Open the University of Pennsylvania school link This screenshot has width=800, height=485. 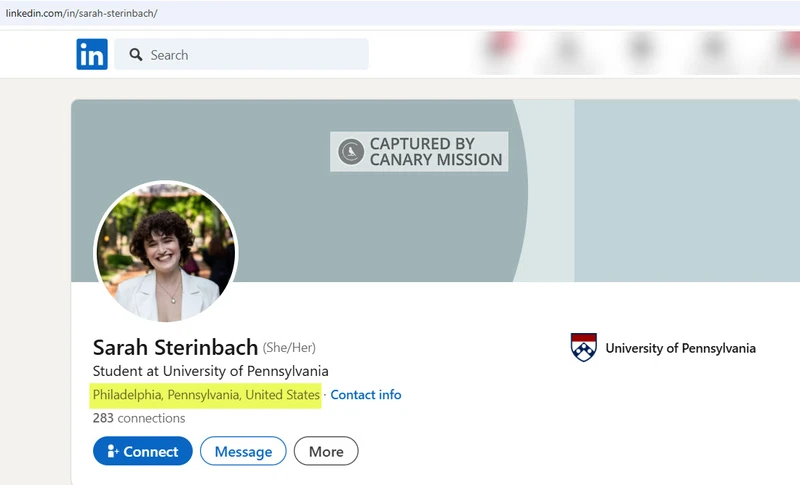(680, 348)
